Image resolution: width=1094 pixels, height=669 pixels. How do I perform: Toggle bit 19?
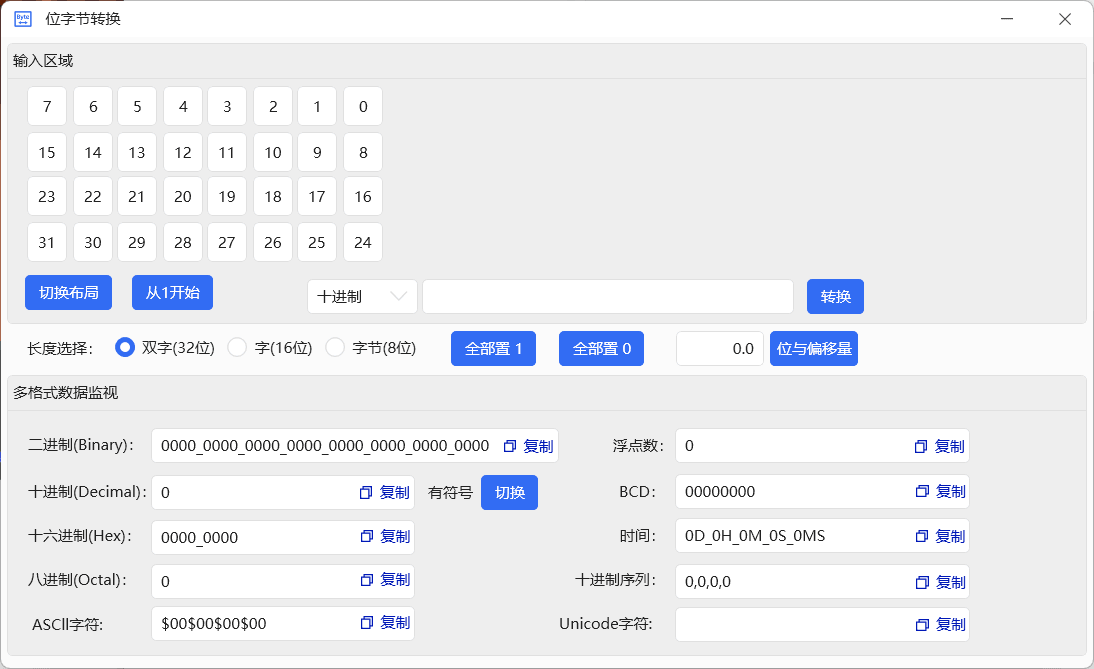227,197
